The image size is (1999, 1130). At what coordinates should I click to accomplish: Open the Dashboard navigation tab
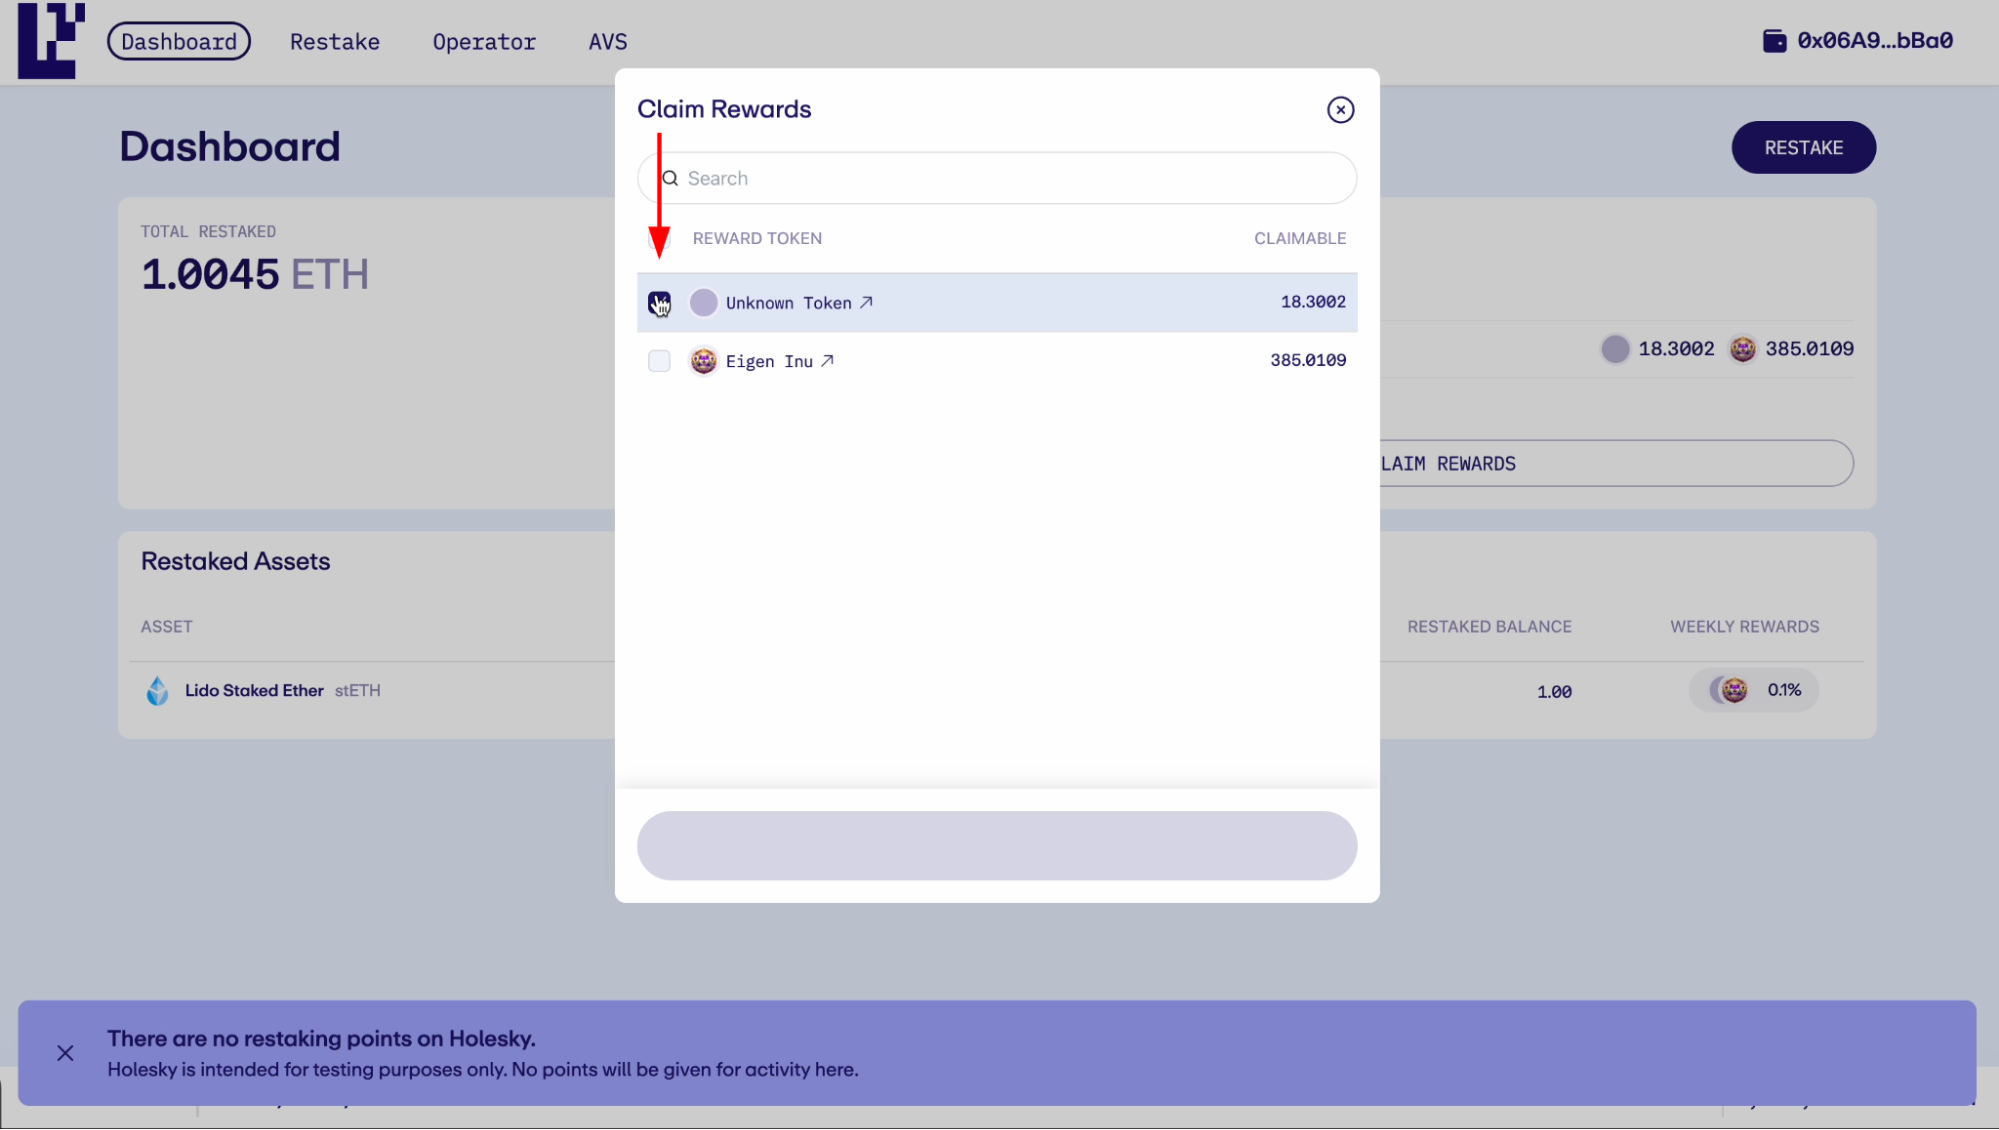click(x=178, y=40)
